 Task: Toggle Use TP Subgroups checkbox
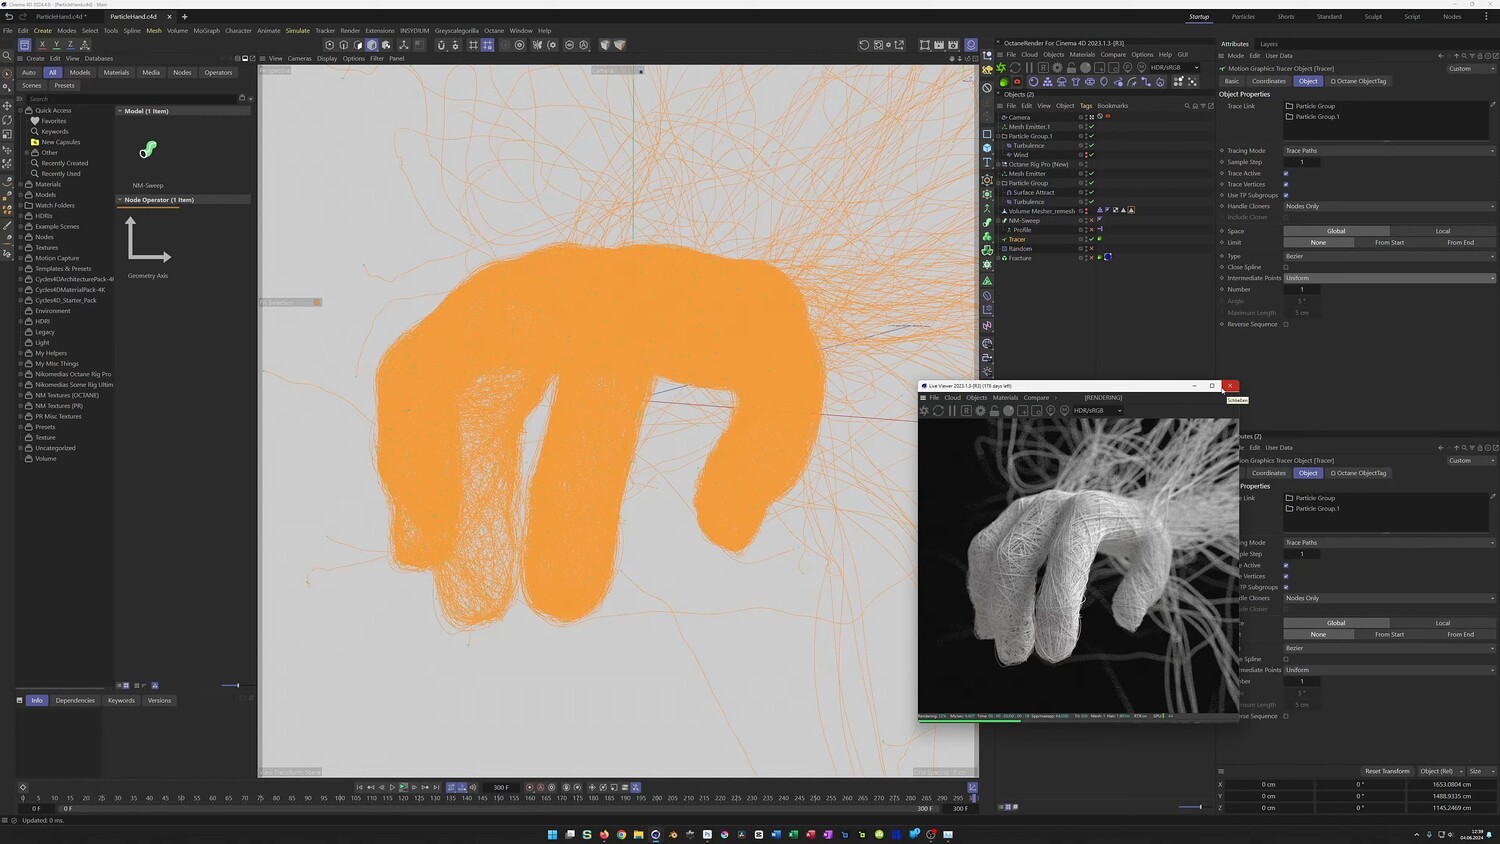coord(1286,195)
